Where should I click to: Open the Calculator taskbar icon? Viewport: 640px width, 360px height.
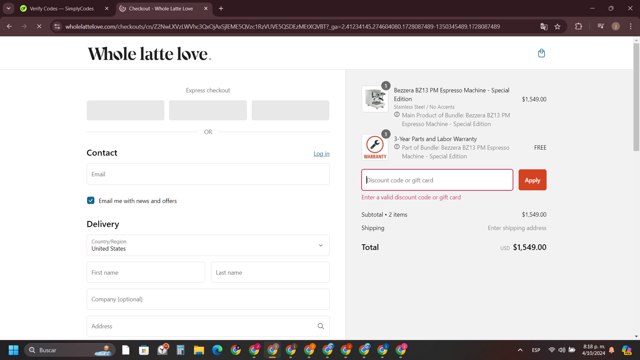(180, 350)
